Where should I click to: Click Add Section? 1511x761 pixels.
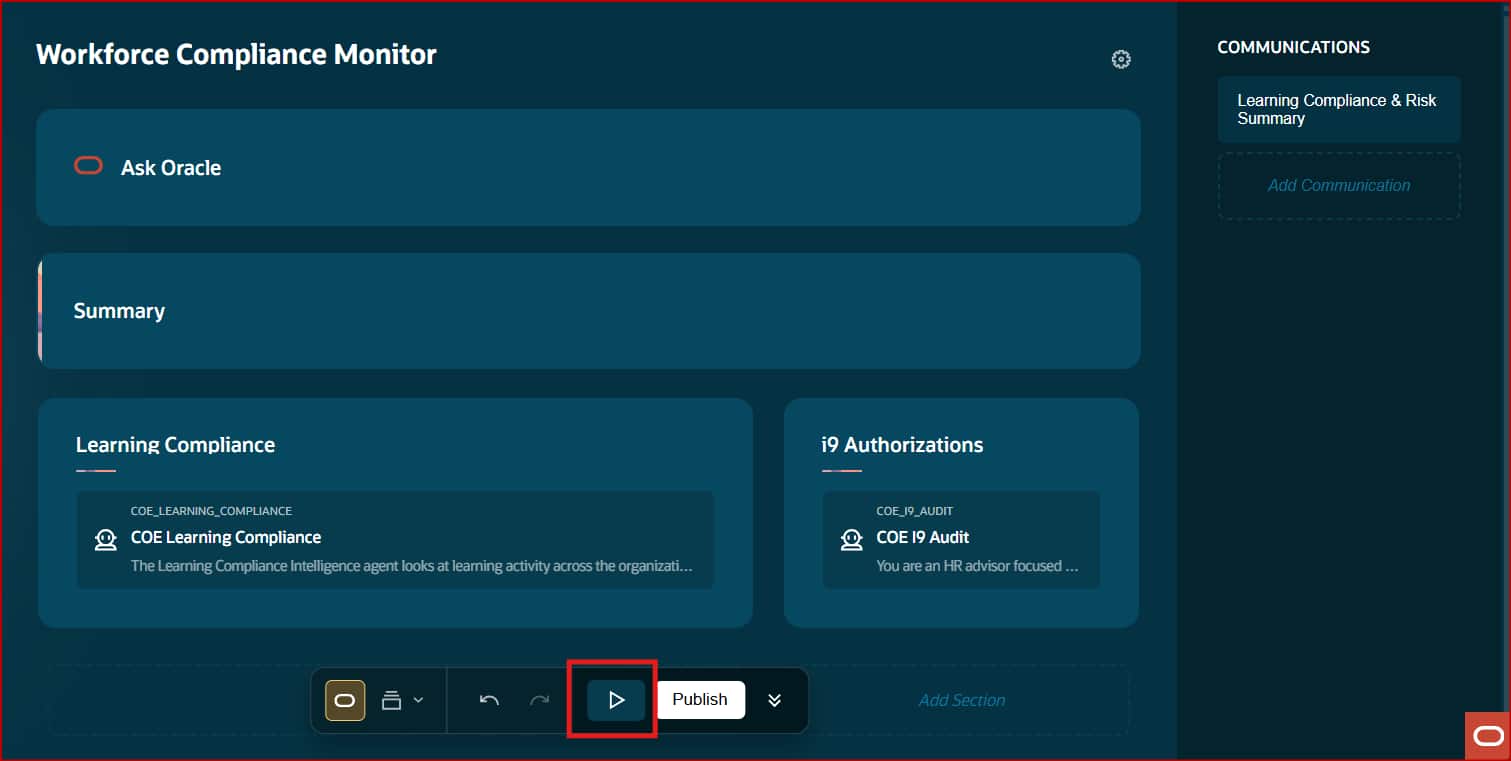962,700
